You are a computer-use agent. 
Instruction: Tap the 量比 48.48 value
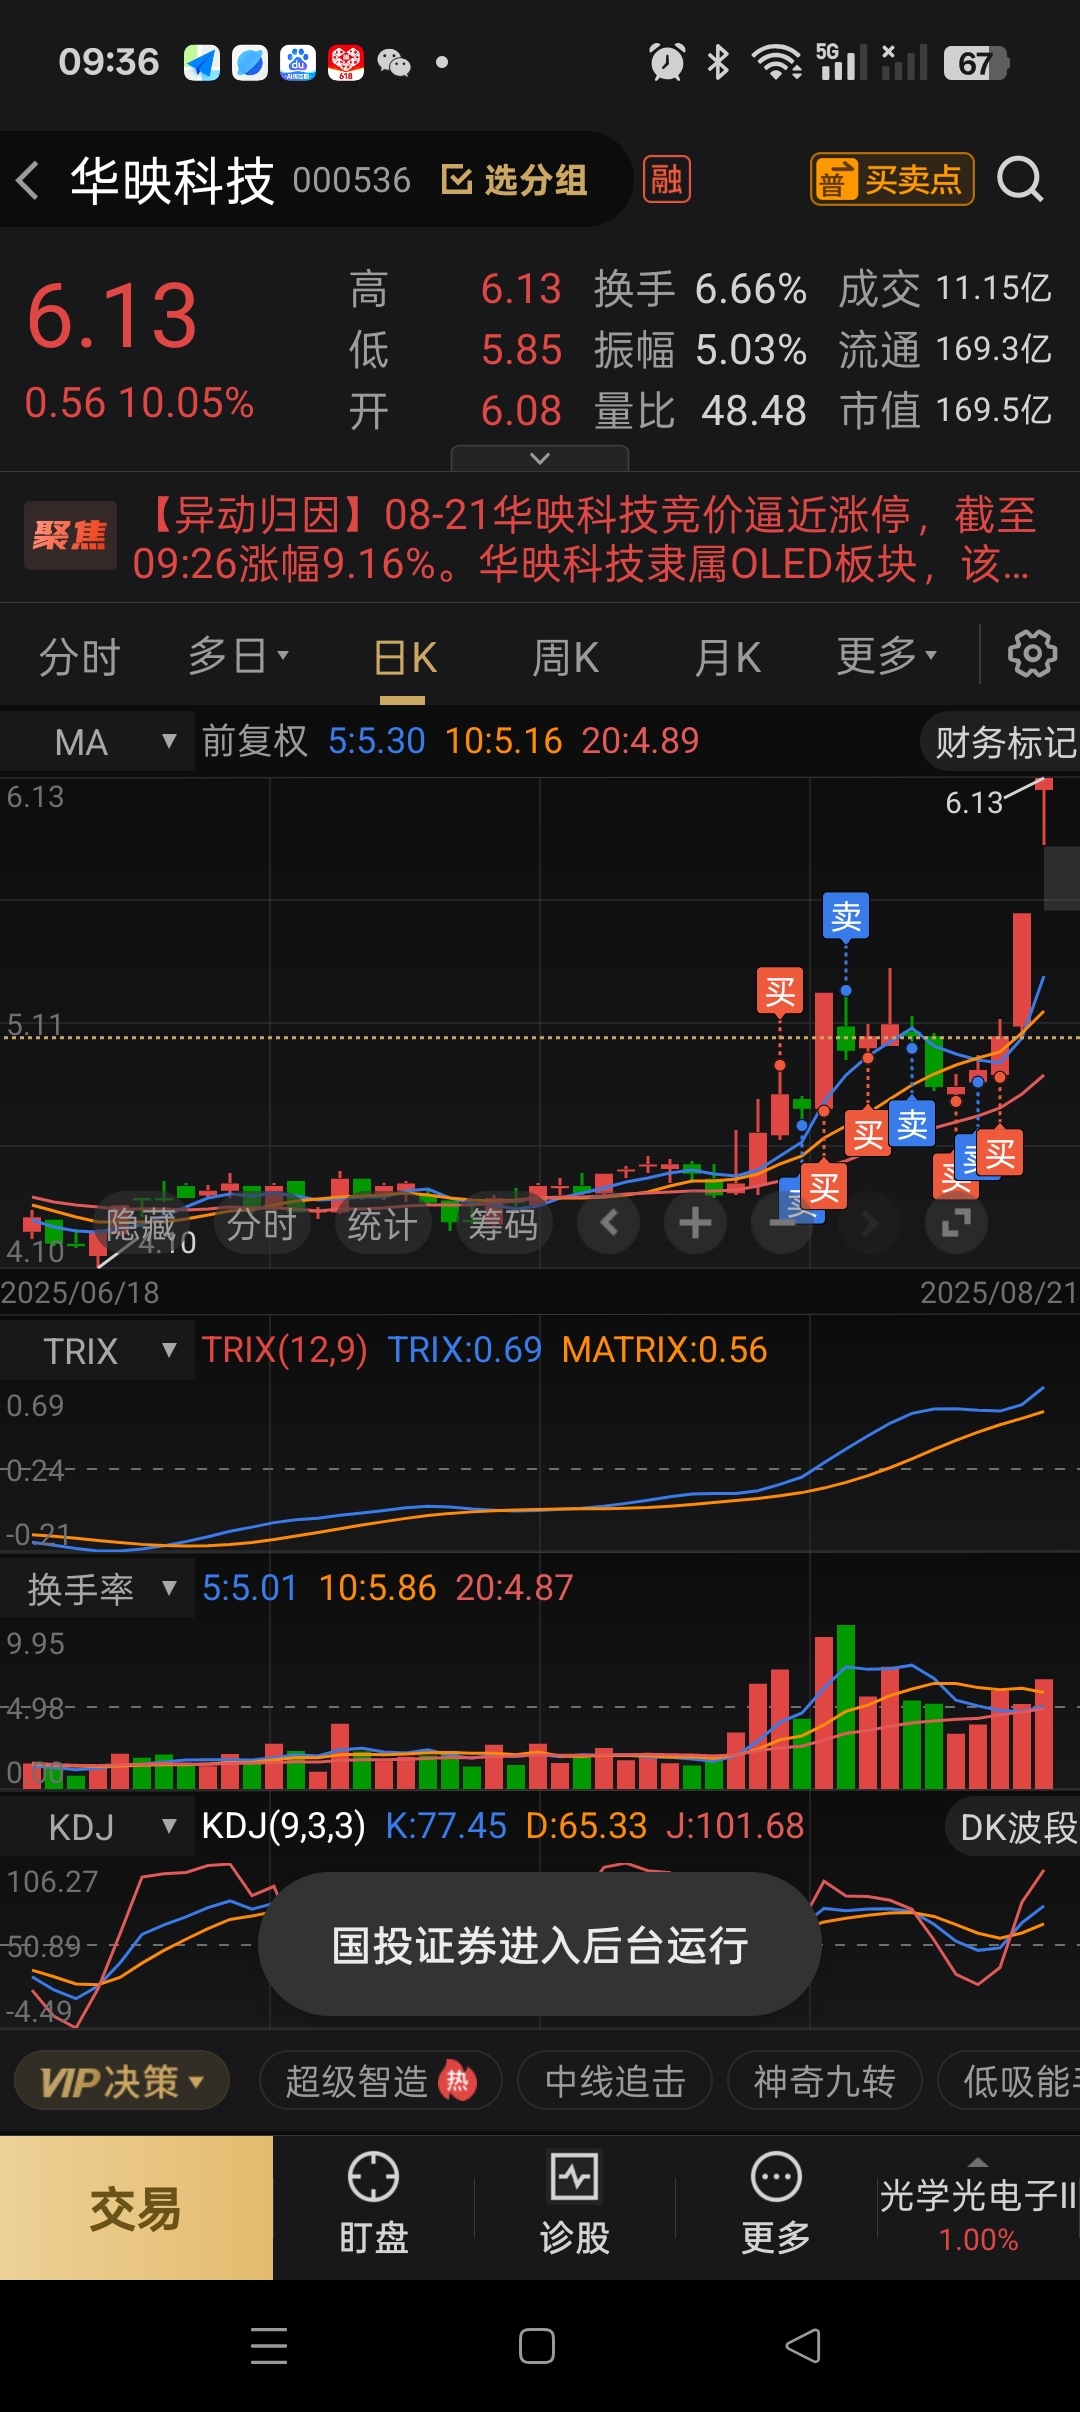[754, 411]
